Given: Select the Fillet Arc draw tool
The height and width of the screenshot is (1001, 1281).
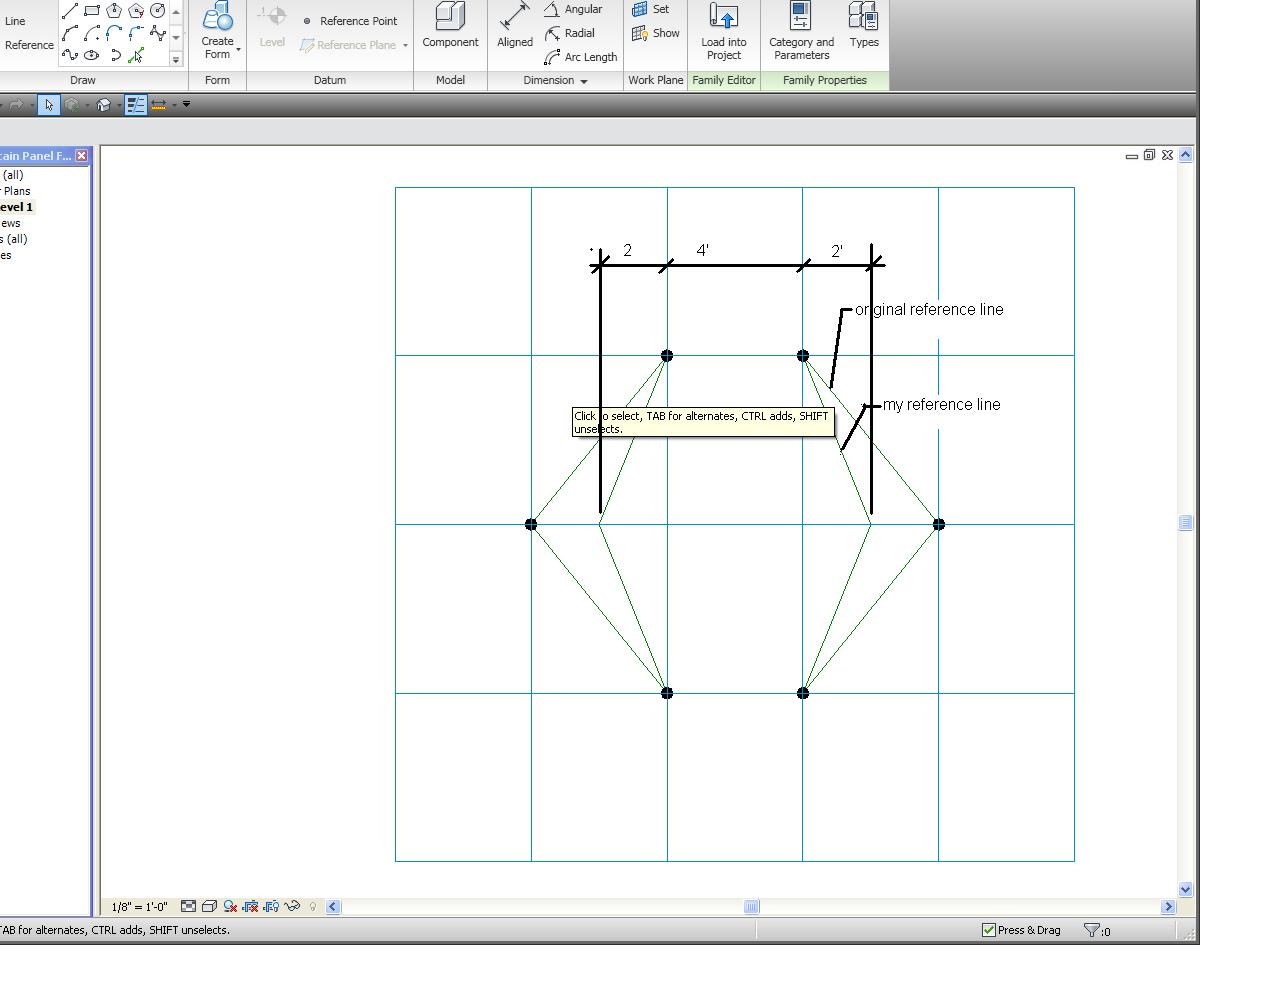Looking at the screenshot, I should pos(136,33).
